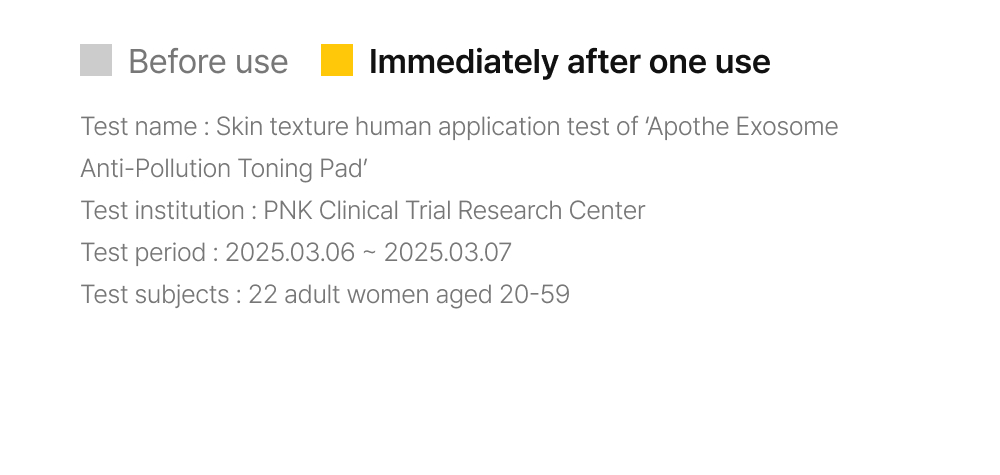This screenshot has height=475, width=1000.
Task: Click the tilde between the test dates
Action: tap(369, 254)
